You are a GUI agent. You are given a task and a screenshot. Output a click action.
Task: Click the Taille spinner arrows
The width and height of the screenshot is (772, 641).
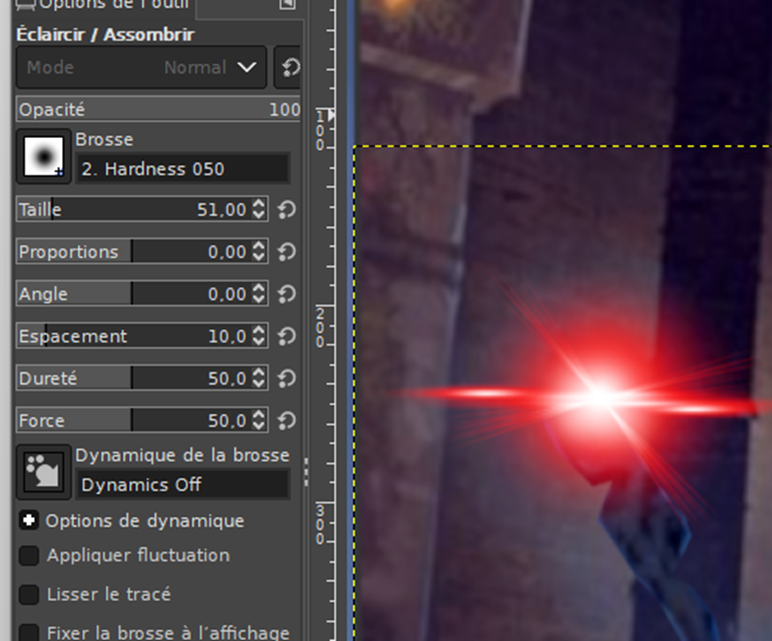(259, 210)
